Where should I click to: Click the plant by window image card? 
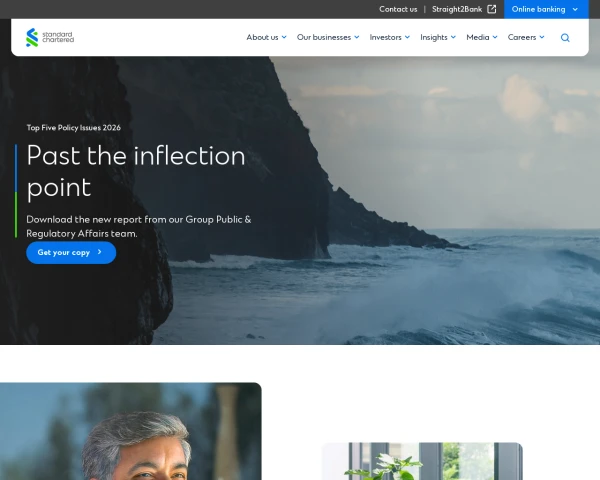point(422,461)
